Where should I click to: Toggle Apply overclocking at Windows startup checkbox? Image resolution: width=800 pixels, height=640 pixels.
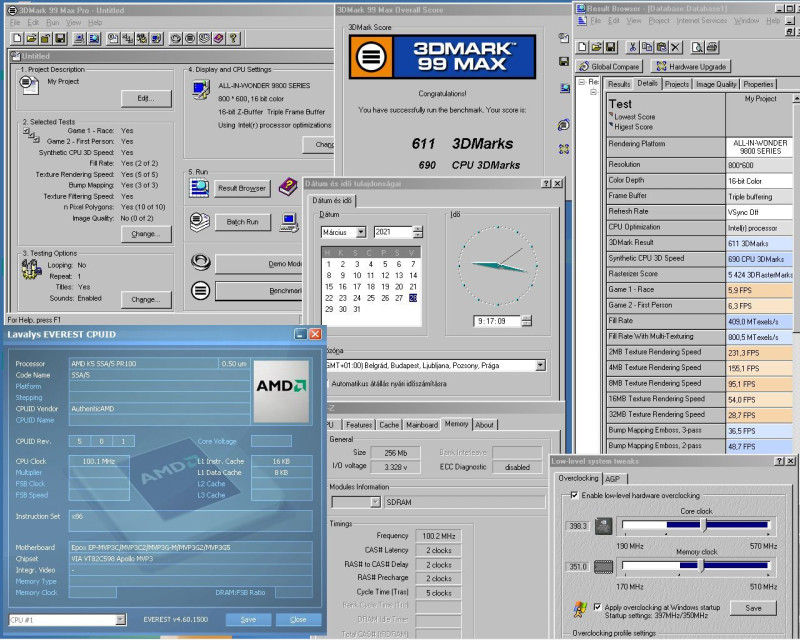597,607
